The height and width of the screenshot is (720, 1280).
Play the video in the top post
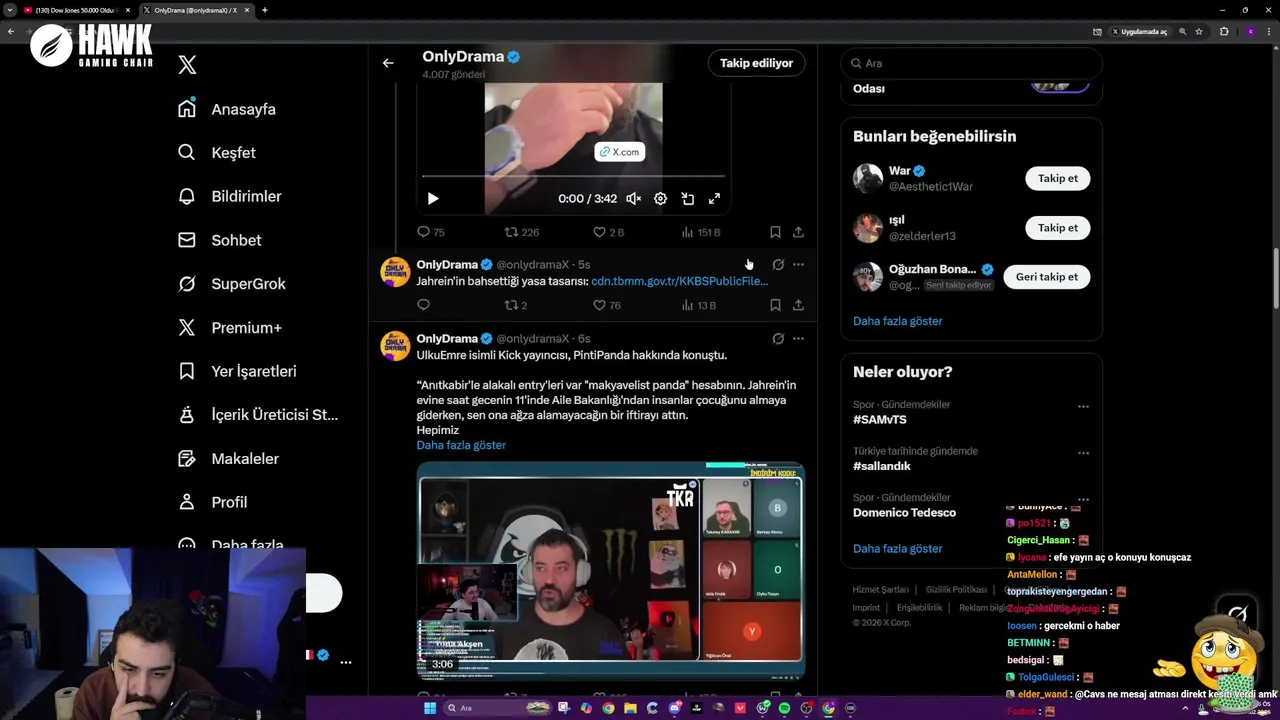(433, 199)
